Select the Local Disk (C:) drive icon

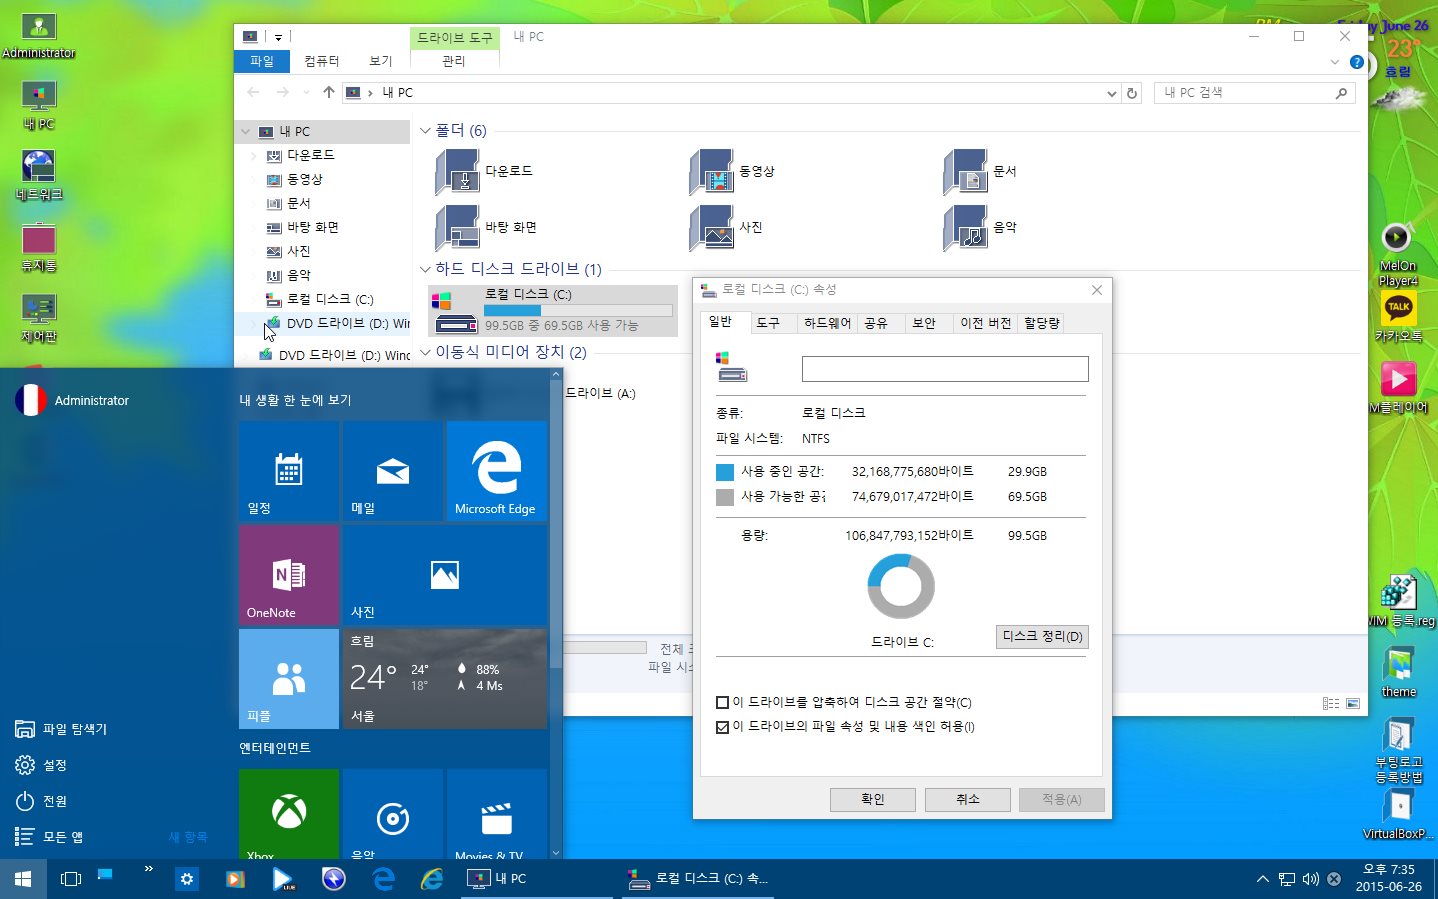[x=455, y=311]
